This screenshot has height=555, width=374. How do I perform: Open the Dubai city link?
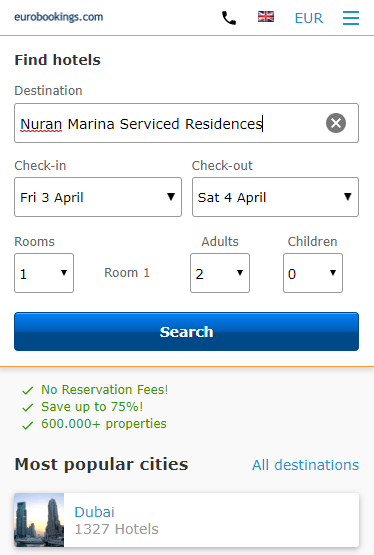point(94,512)
